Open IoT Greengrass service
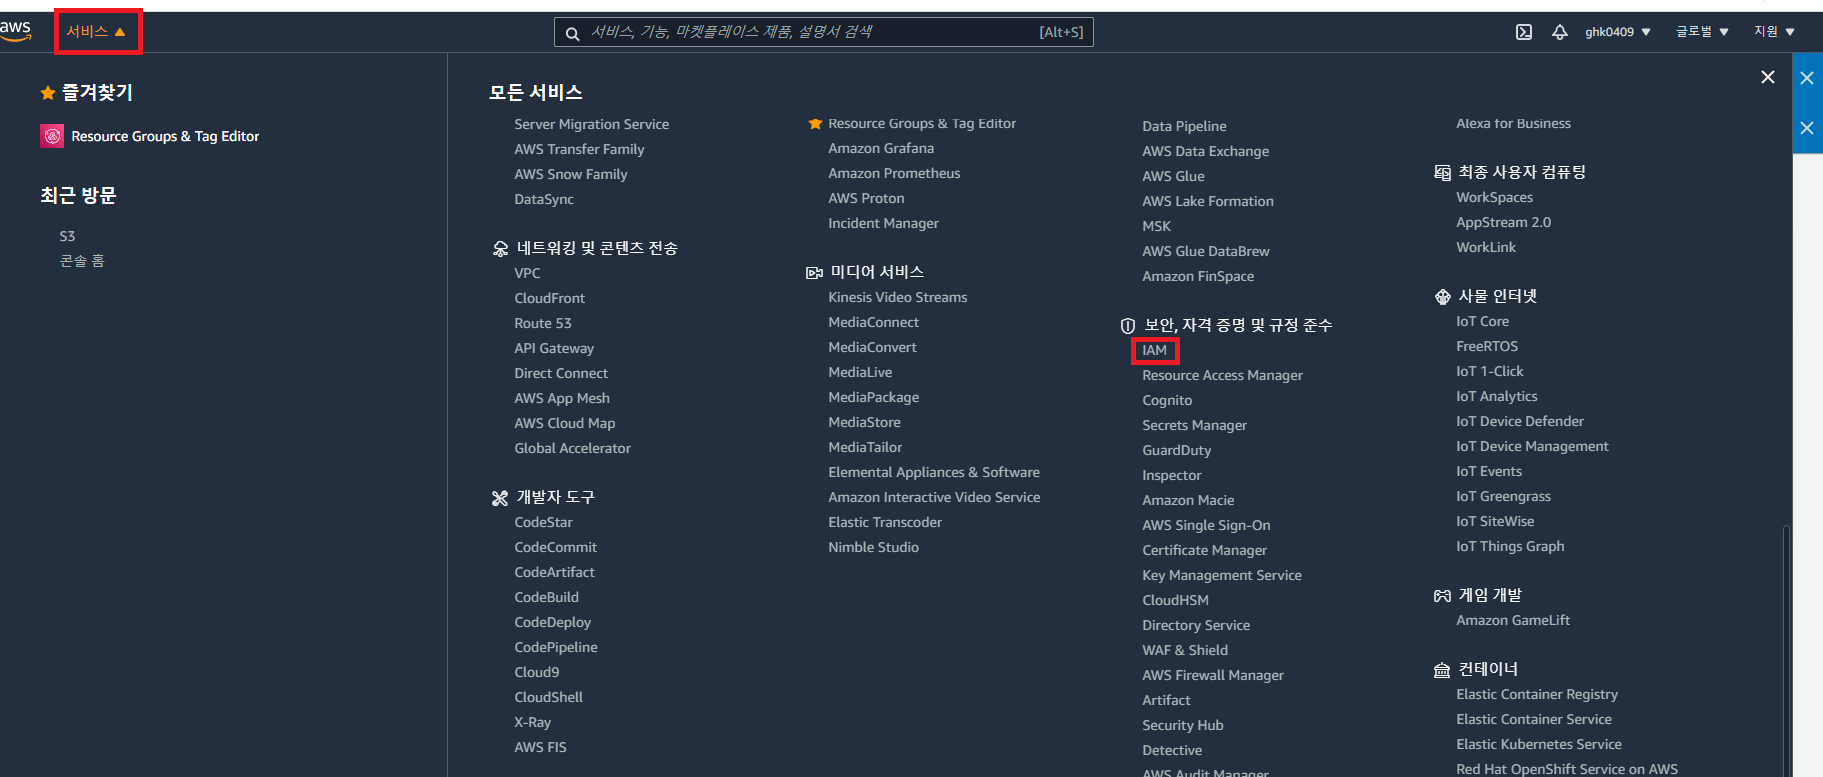Viewport: 1823px width, 777px height. click(1503, 496)
